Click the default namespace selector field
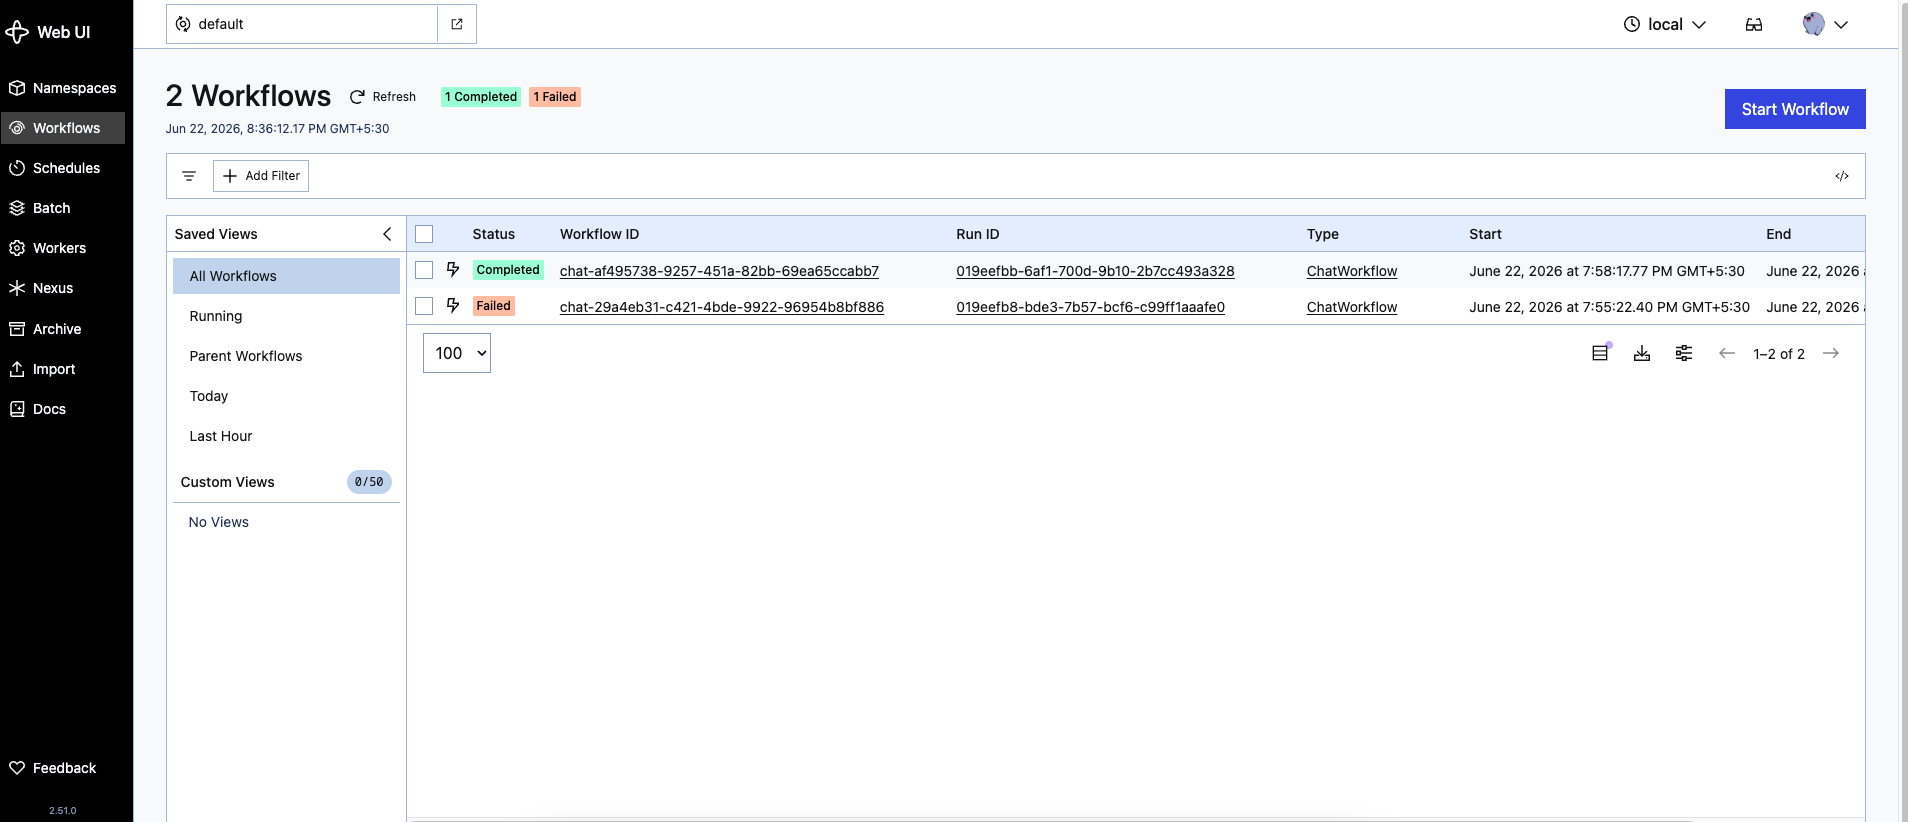This screenshot has width=1908, height=822. click(x=302, y=24)
